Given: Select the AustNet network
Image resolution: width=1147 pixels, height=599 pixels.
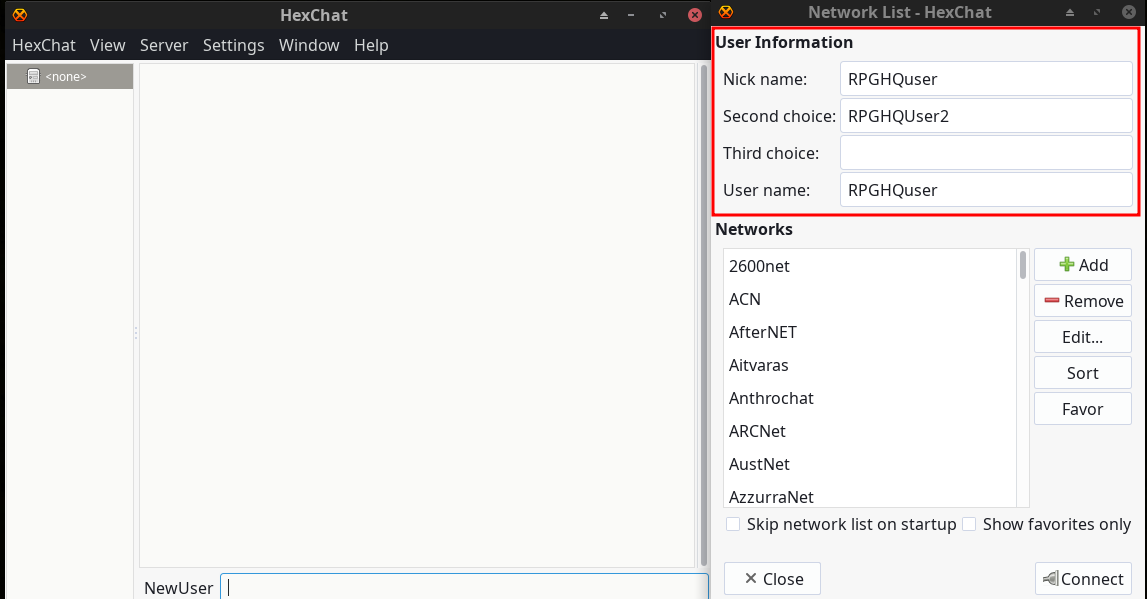Looking at the screenshot, I should click(870, 464).
